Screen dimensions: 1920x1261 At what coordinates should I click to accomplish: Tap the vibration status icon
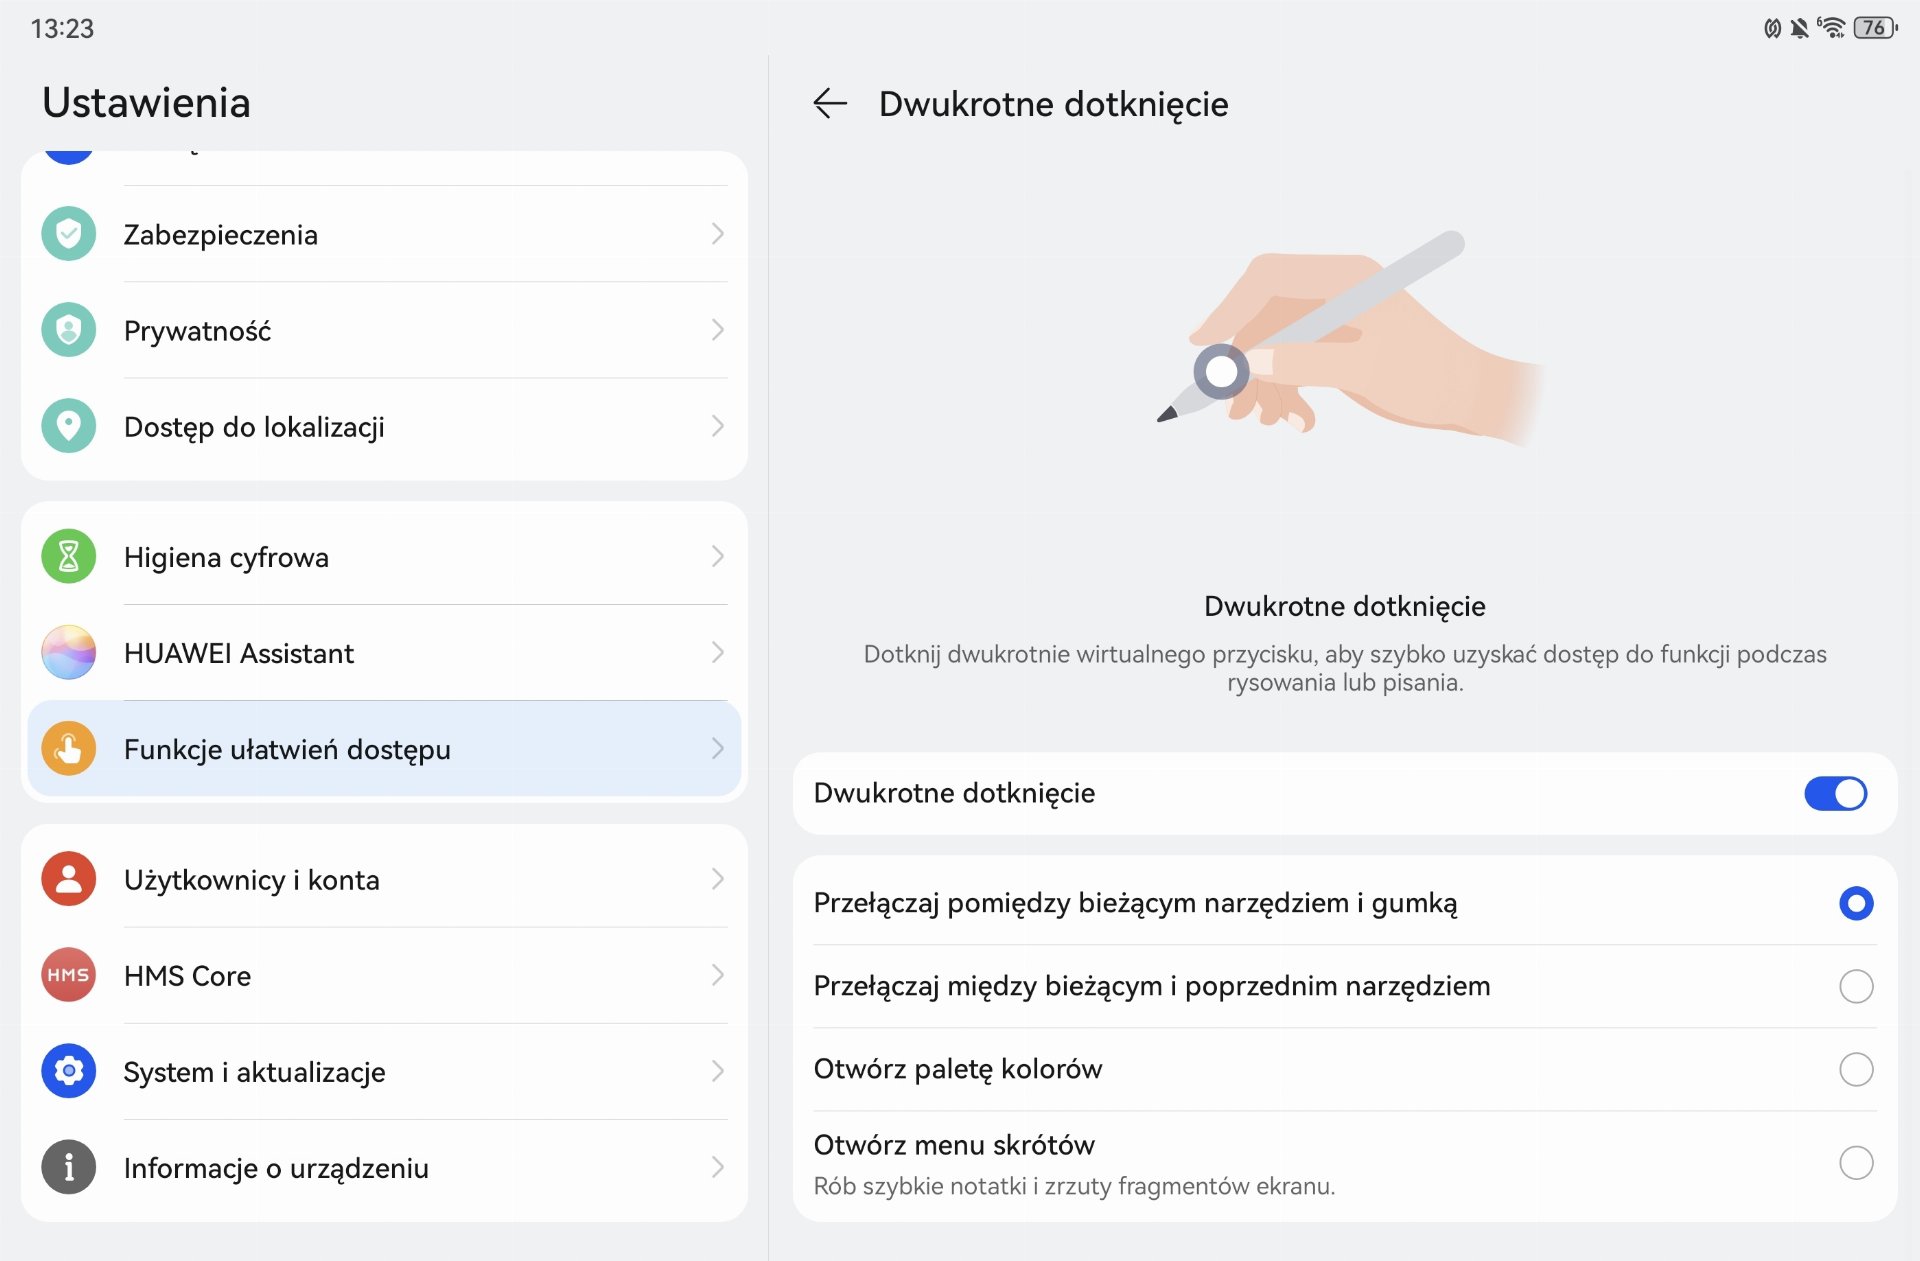1772,28
